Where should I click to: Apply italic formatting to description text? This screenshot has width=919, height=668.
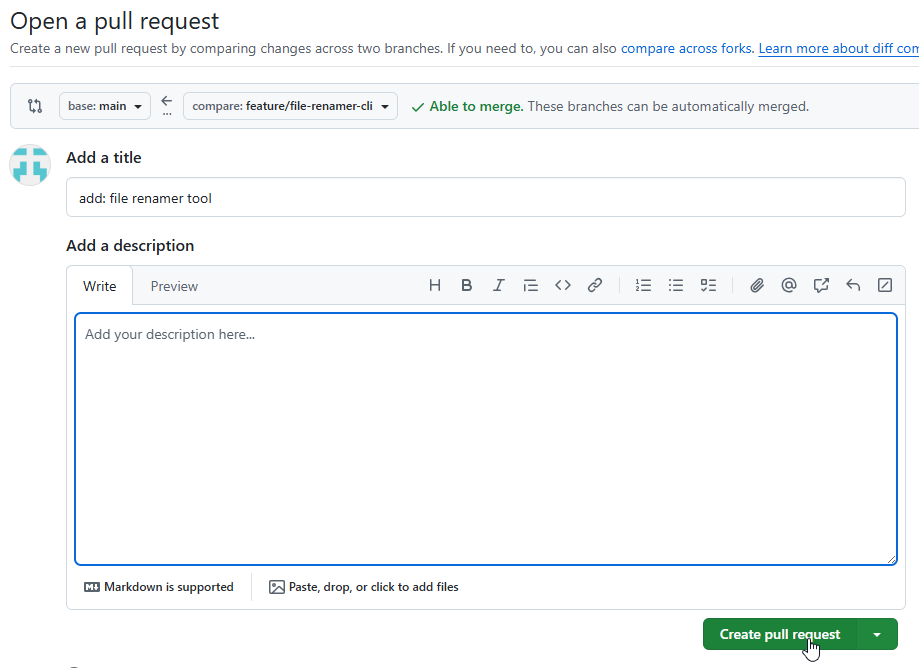pos(499,286)
